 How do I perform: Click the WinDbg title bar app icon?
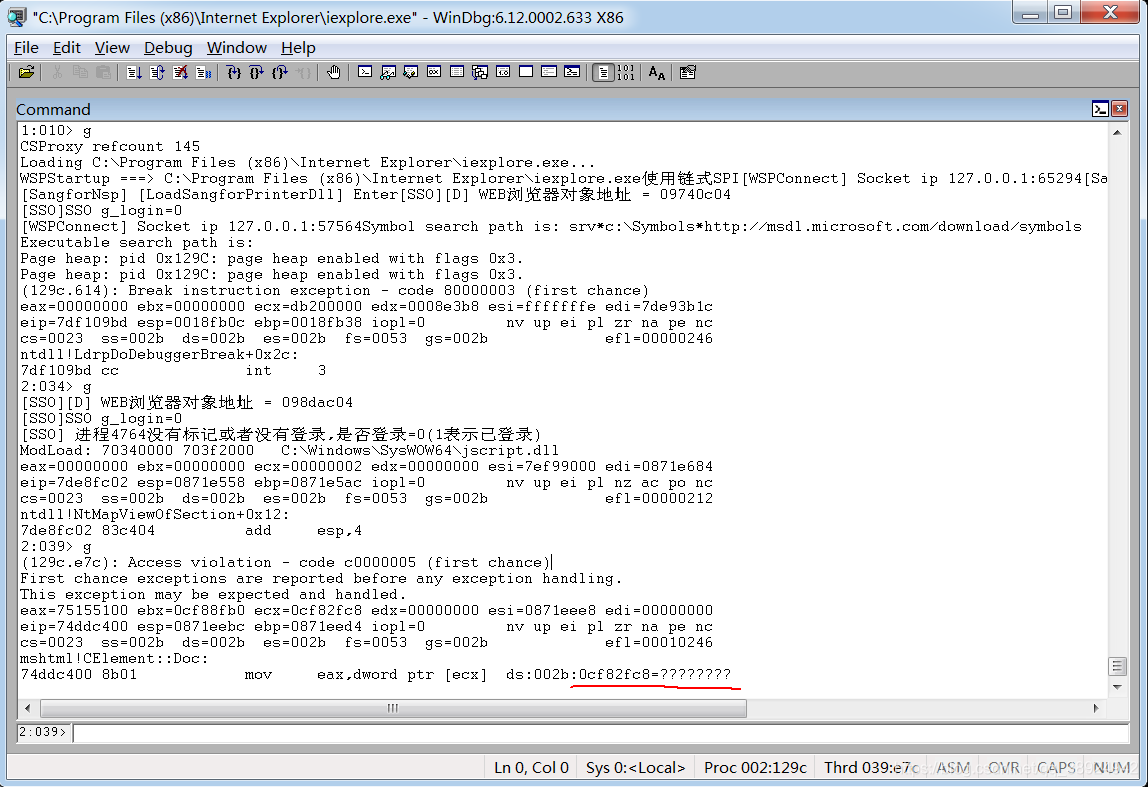click(16, 16)
